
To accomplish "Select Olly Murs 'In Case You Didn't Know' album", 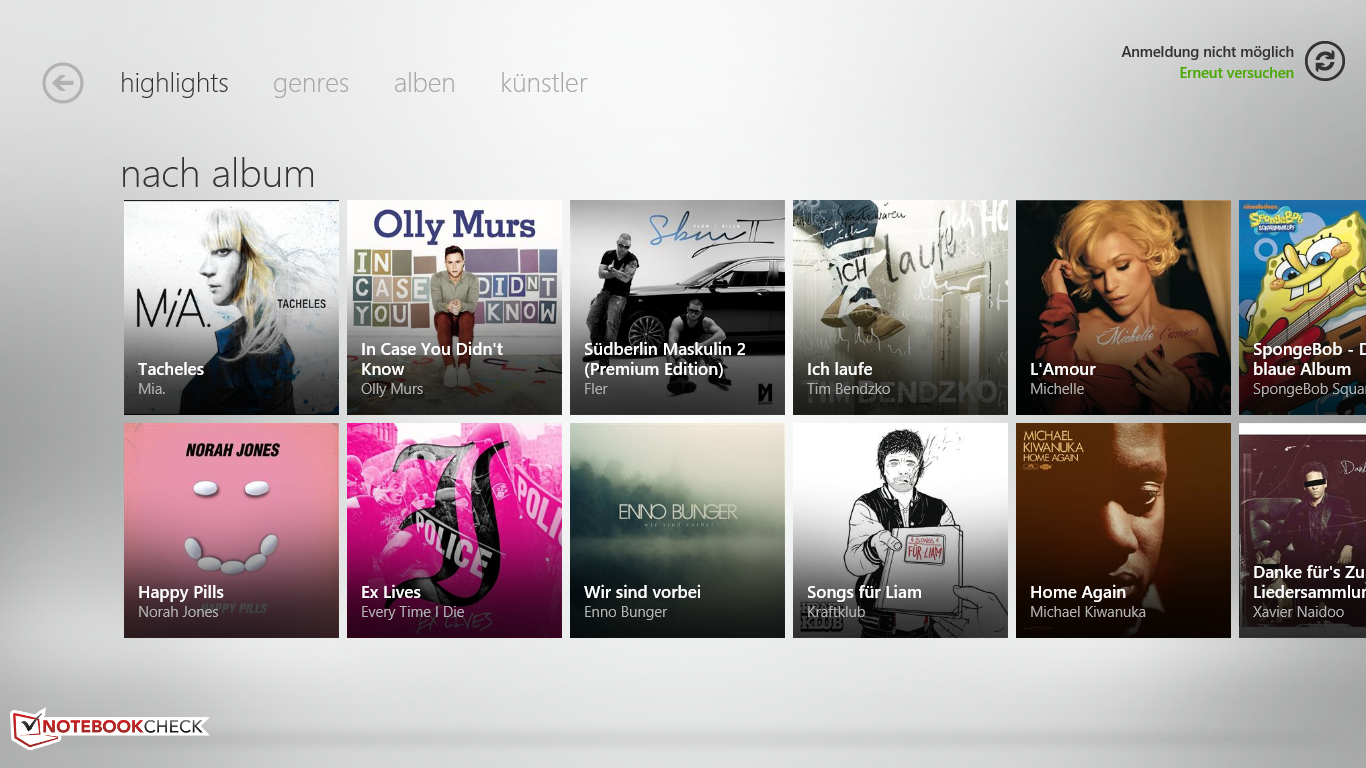I will coord(454,307).
